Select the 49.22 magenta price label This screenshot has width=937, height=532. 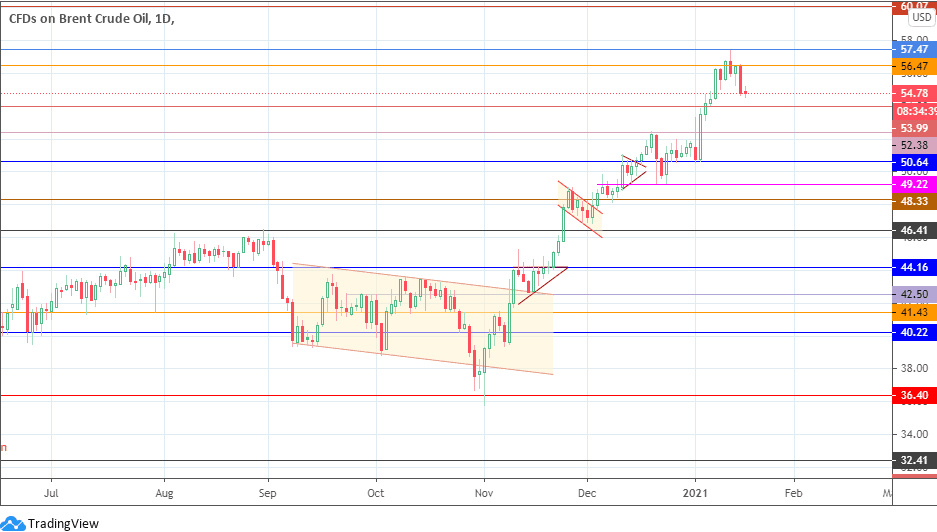coord(914,184)
